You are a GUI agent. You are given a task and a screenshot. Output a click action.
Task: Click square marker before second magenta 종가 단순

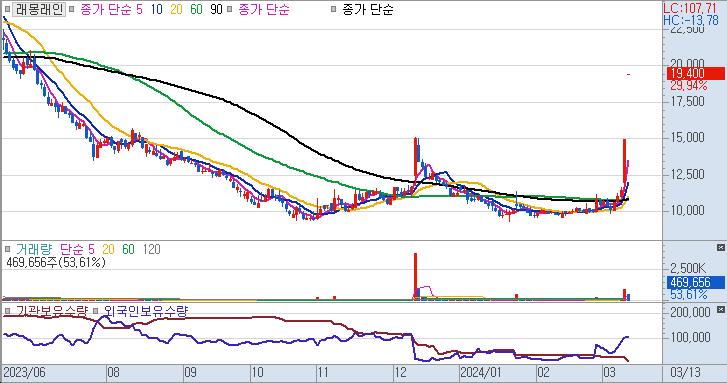click(x=229, y=9)
